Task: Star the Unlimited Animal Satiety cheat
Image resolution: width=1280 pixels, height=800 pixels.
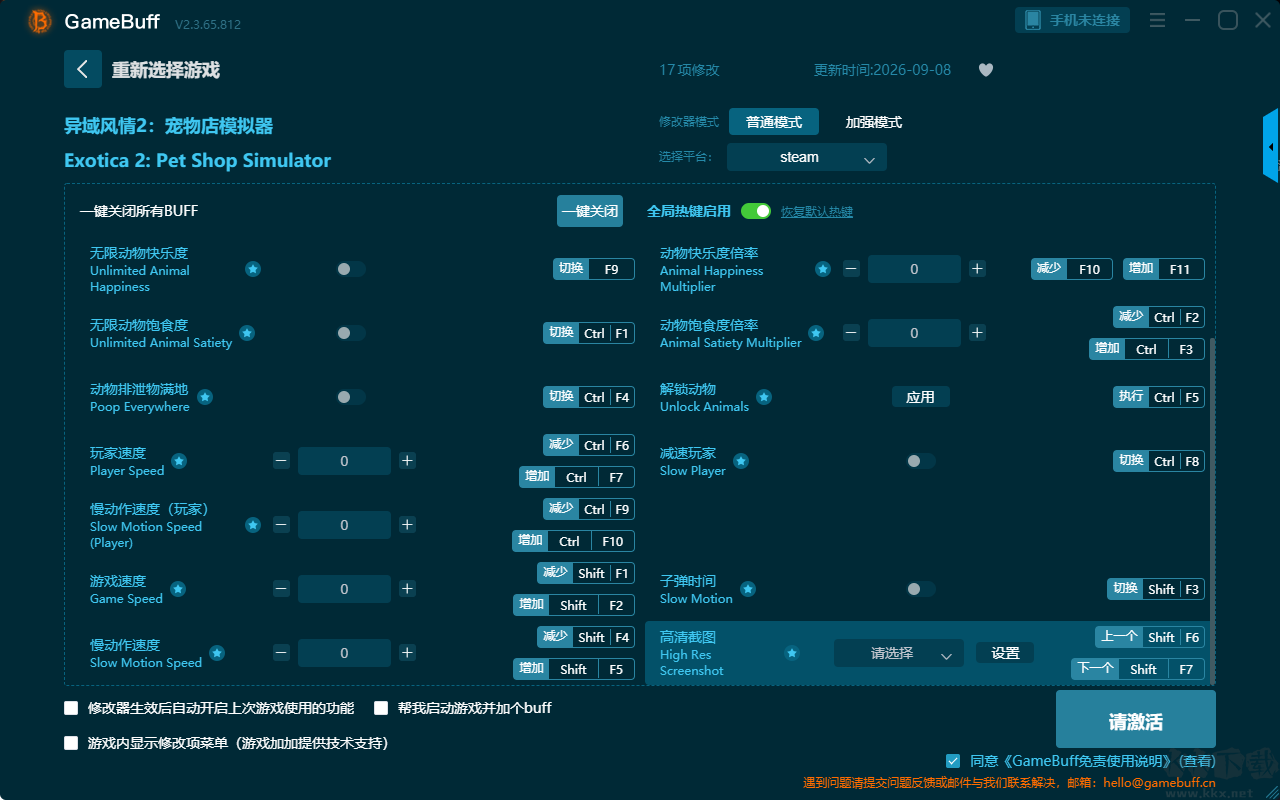Action: tap(247, 333)
